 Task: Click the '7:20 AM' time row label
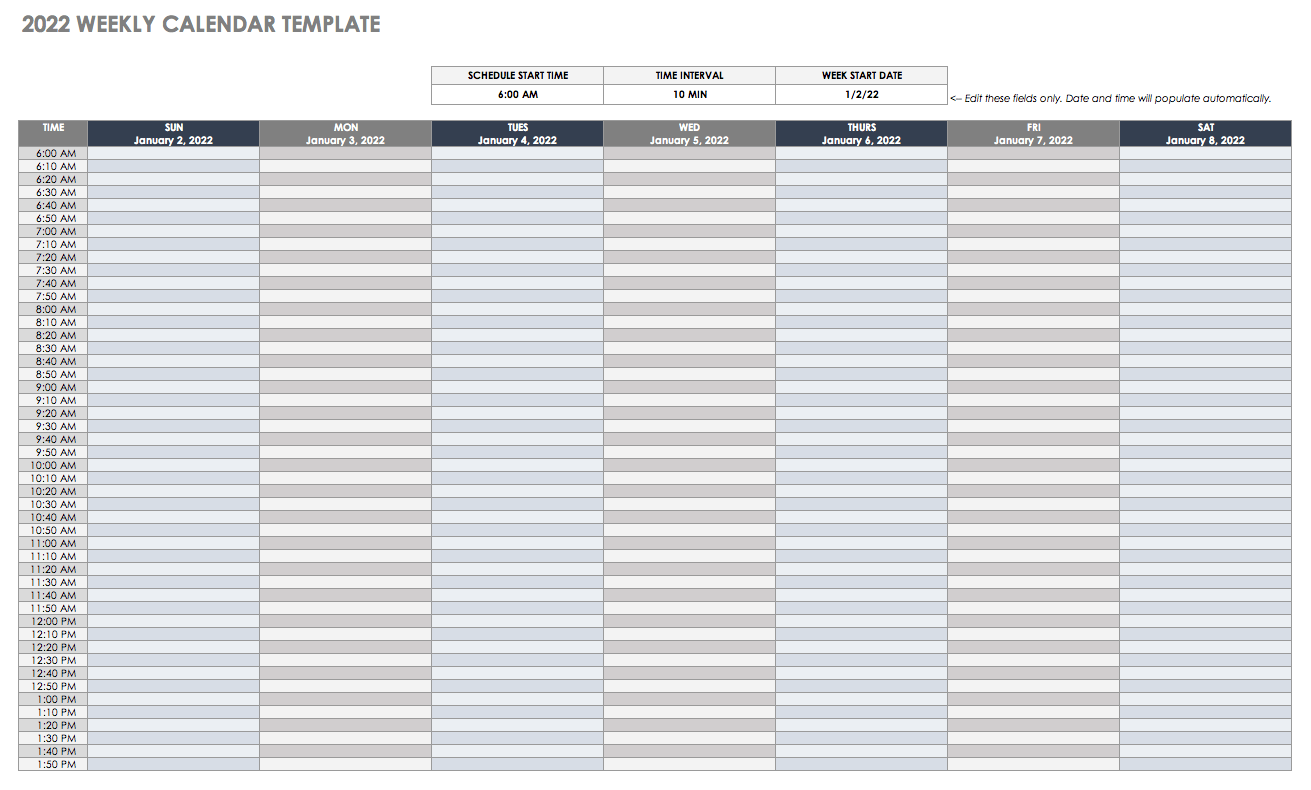[53, 257]
